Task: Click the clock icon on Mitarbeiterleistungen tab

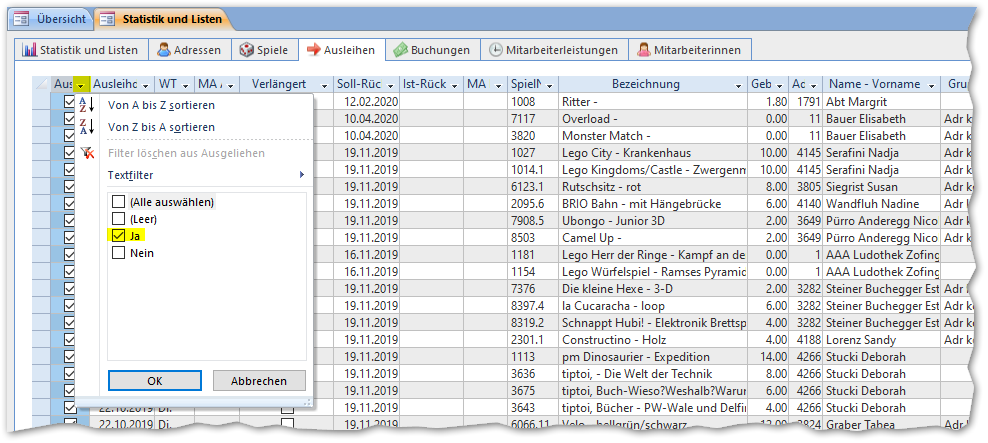Action: (496, 50)
